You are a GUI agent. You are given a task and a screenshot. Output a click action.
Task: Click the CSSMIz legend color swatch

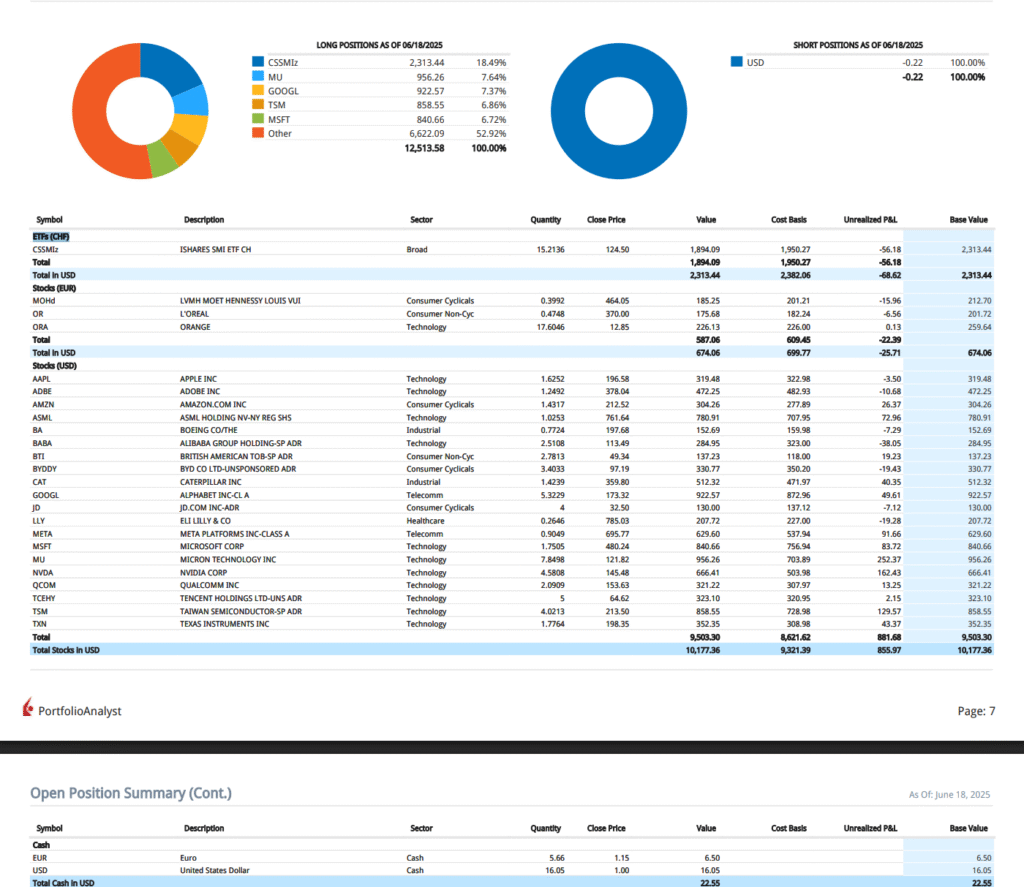(x=258, y=62)
